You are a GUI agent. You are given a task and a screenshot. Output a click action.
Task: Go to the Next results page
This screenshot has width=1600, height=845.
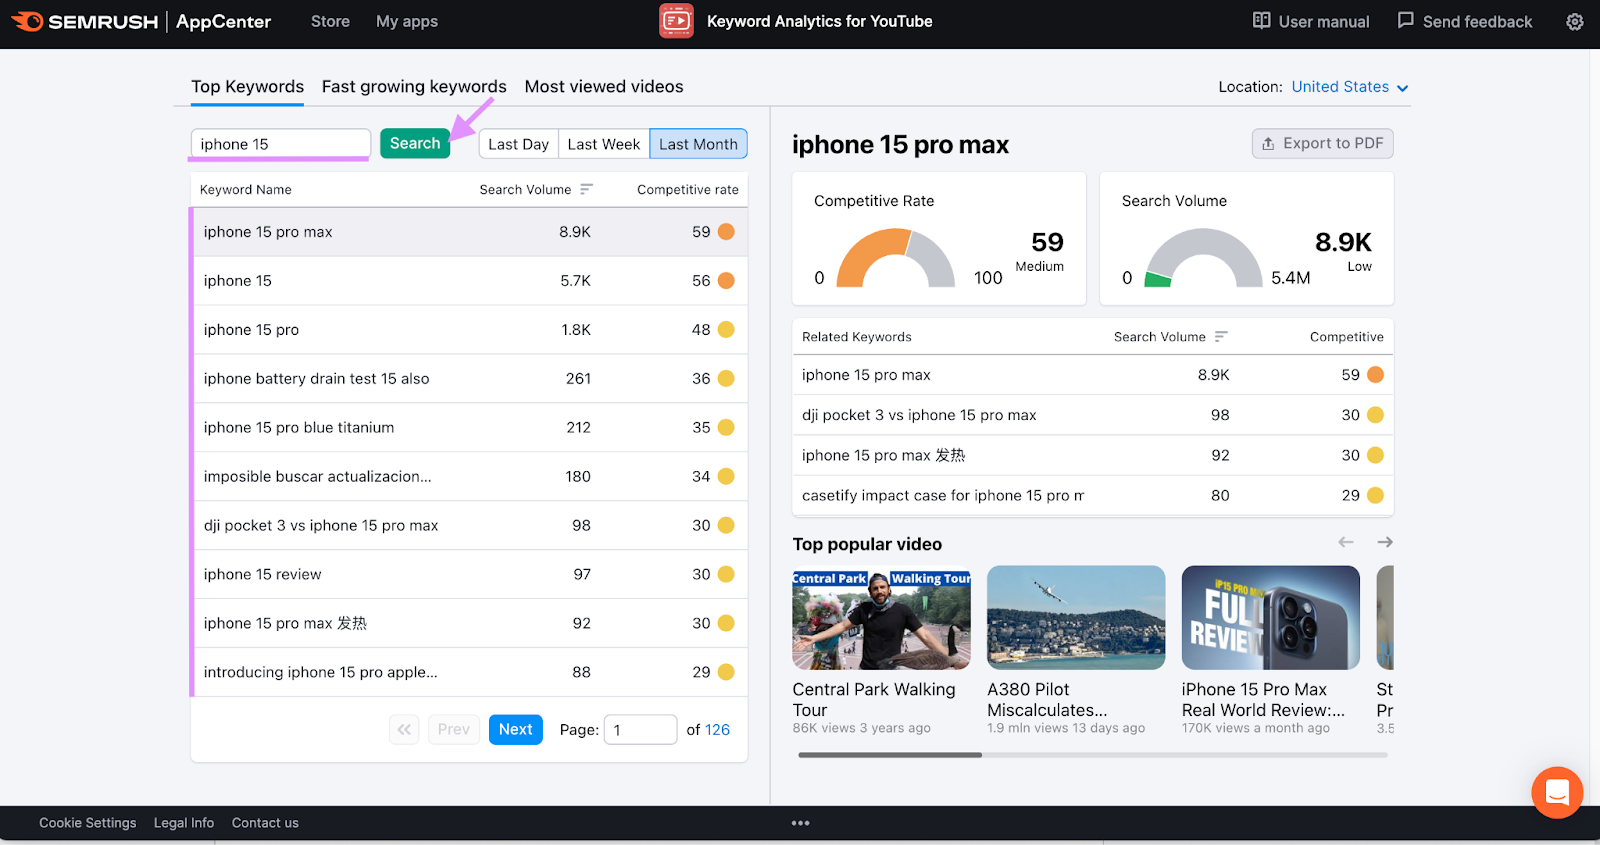tap(515, 729)
